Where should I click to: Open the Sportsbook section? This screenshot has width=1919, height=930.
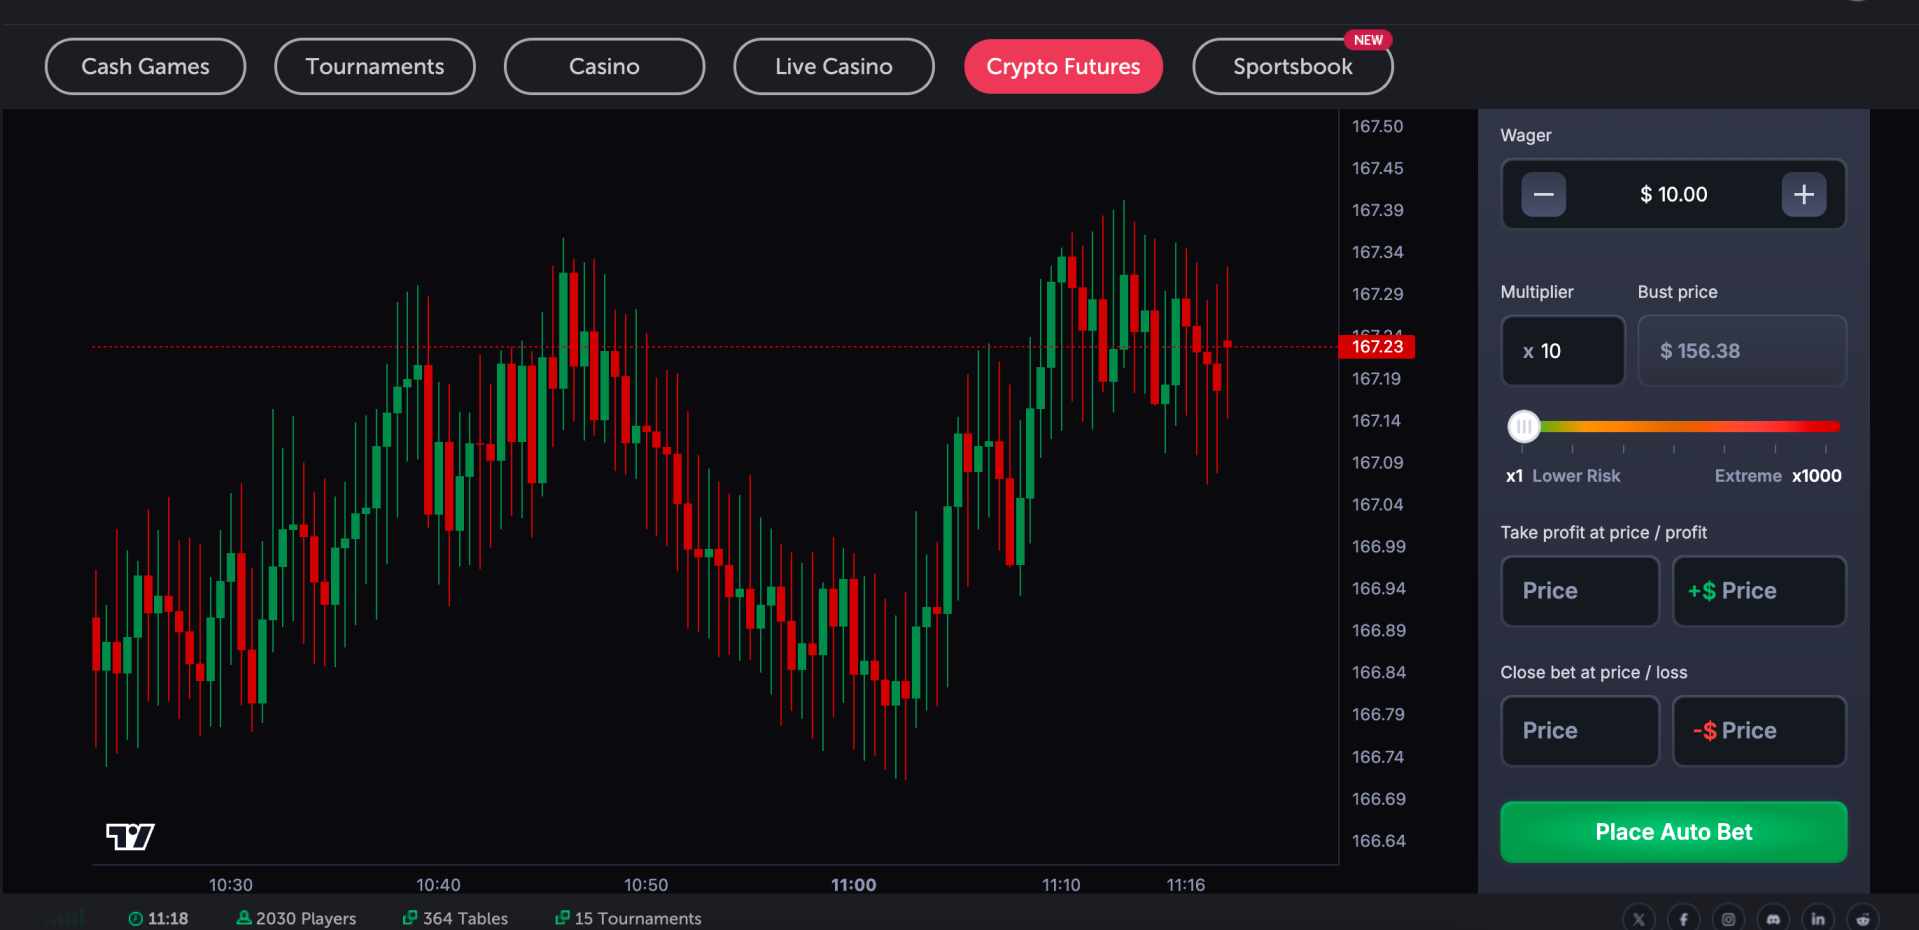1293,66
